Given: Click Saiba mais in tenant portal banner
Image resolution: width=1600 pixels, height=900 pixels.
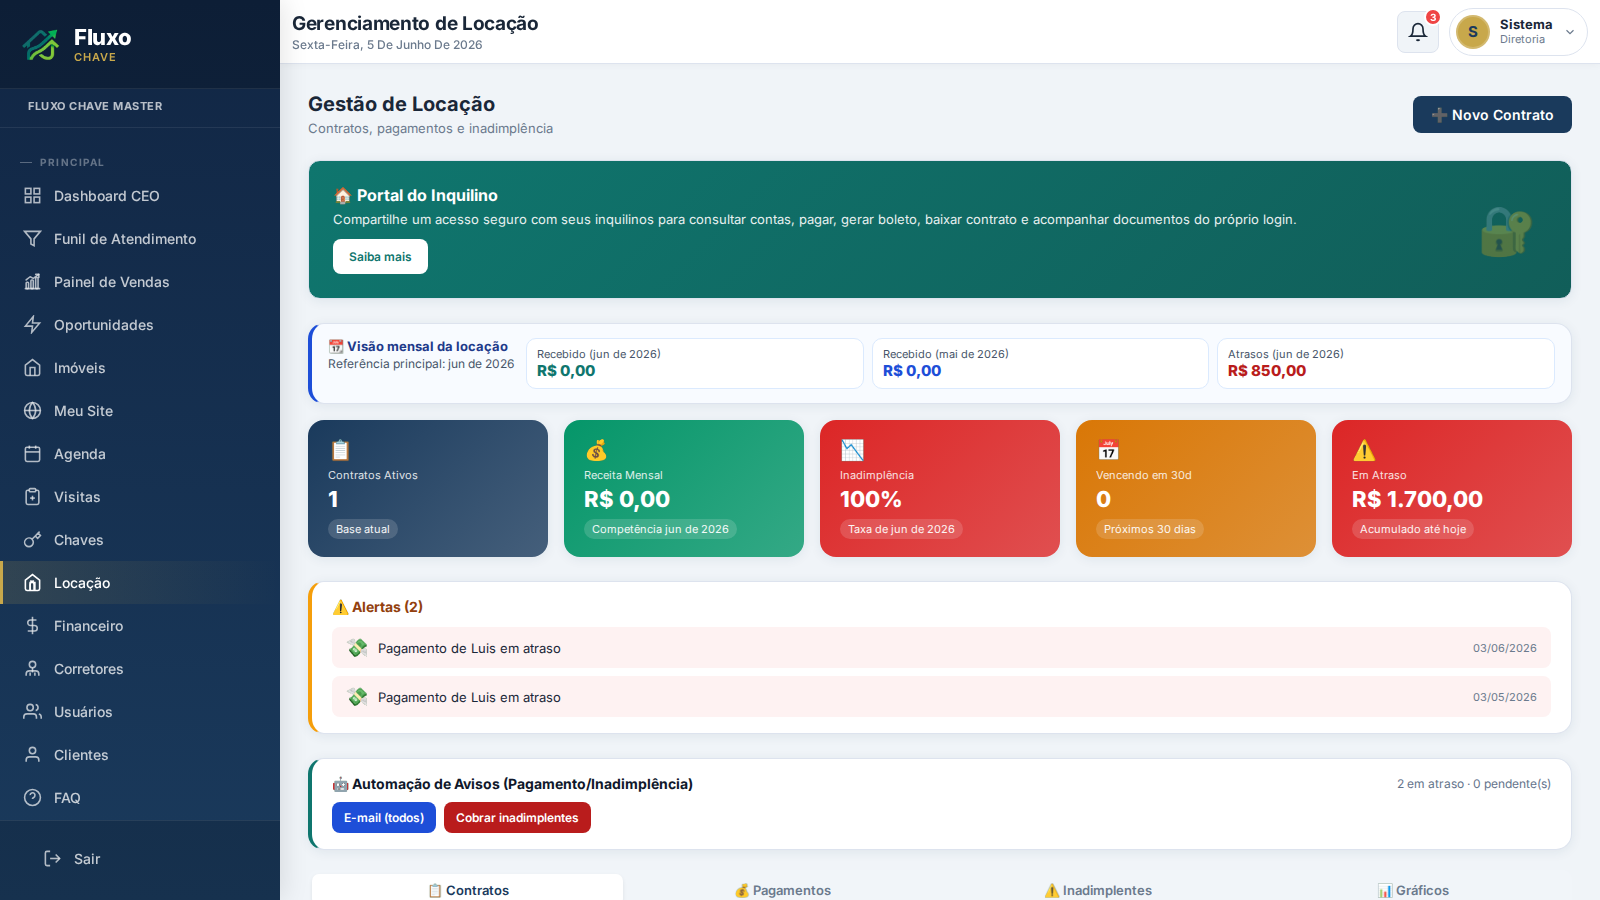Looking at the screenshot, I should coord(380,257).
